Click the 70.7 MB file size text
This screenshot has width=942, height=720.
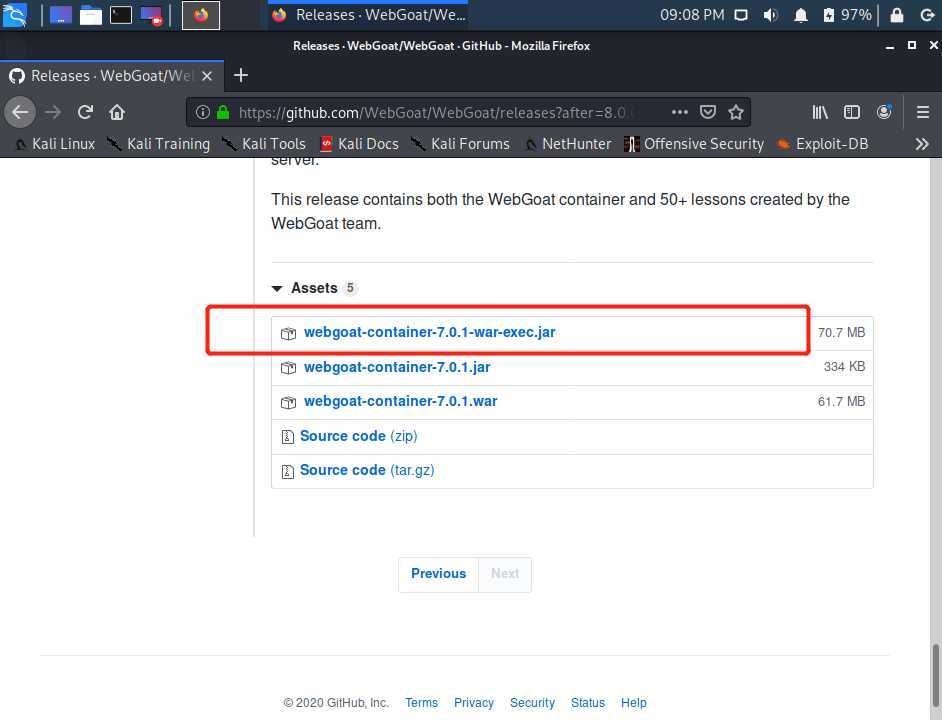click(841, 332)
